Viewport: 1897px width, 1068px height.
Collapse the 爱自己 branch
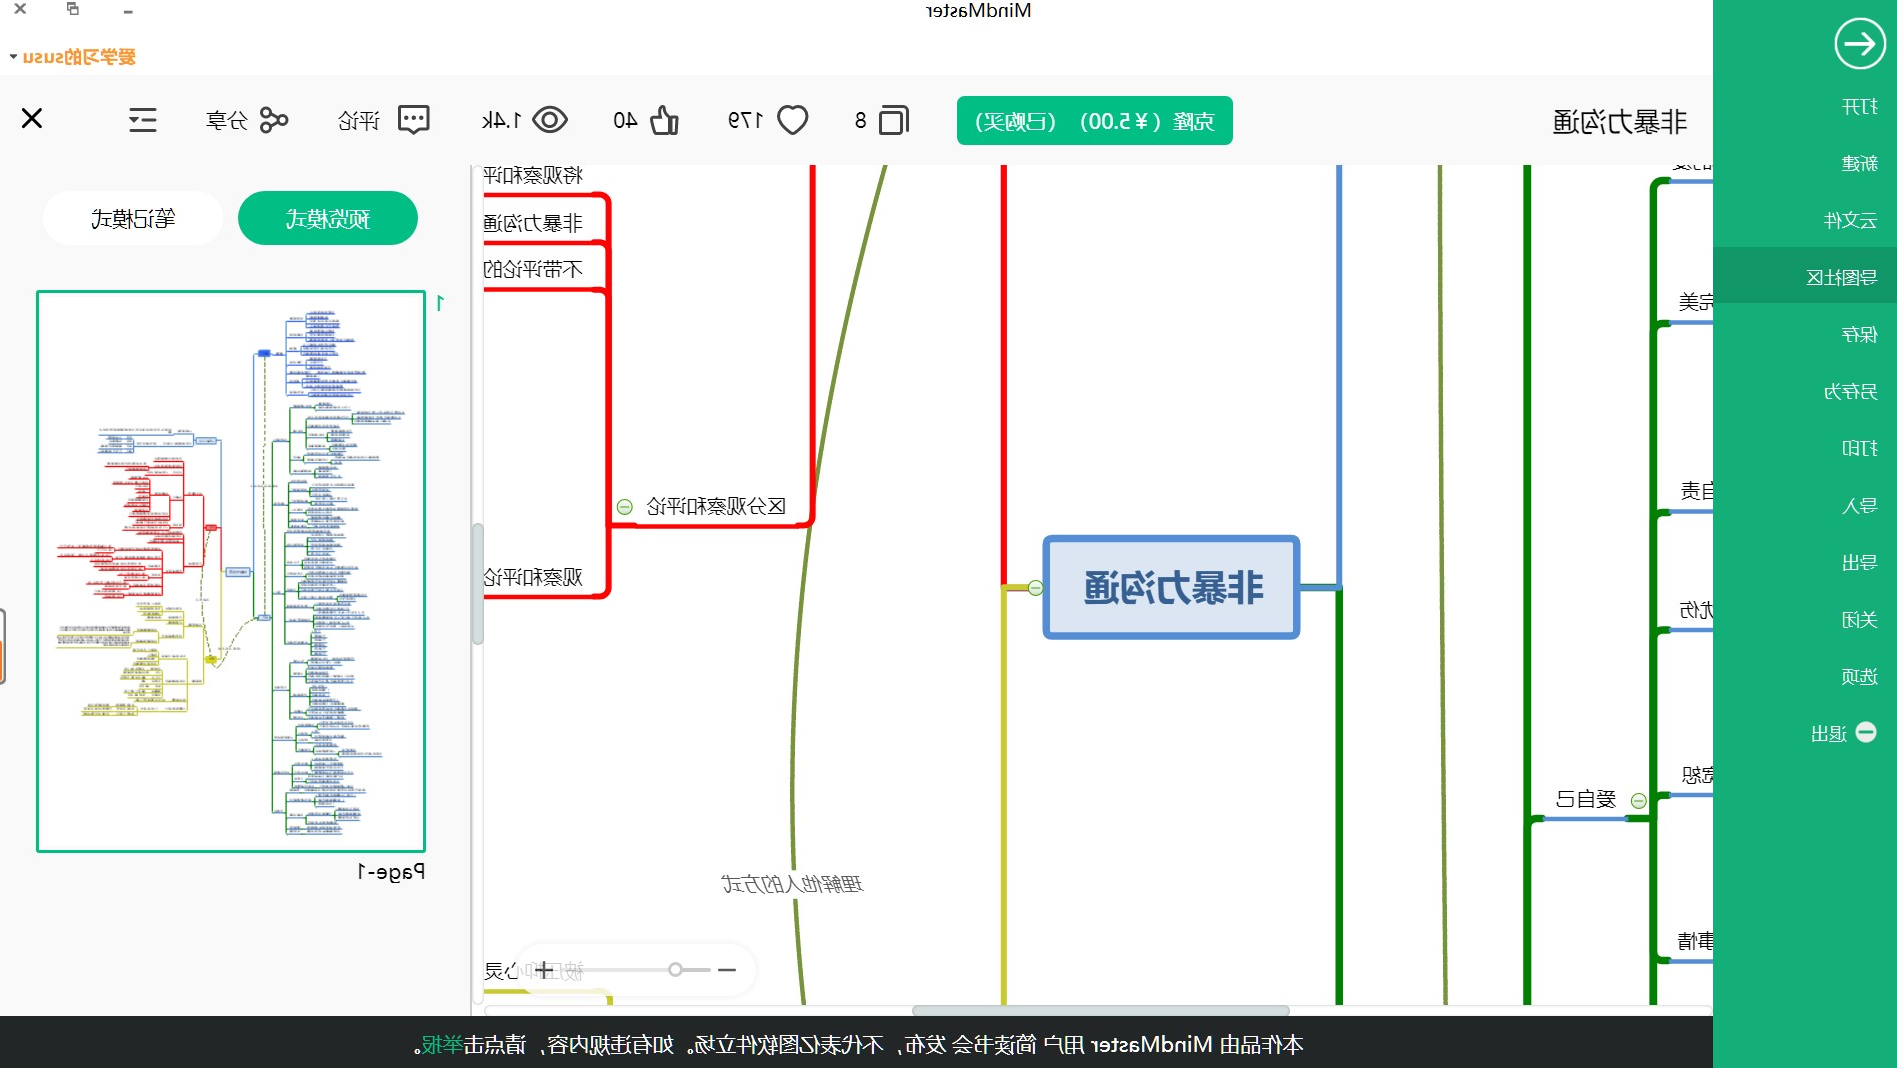tap(1638, 800)
